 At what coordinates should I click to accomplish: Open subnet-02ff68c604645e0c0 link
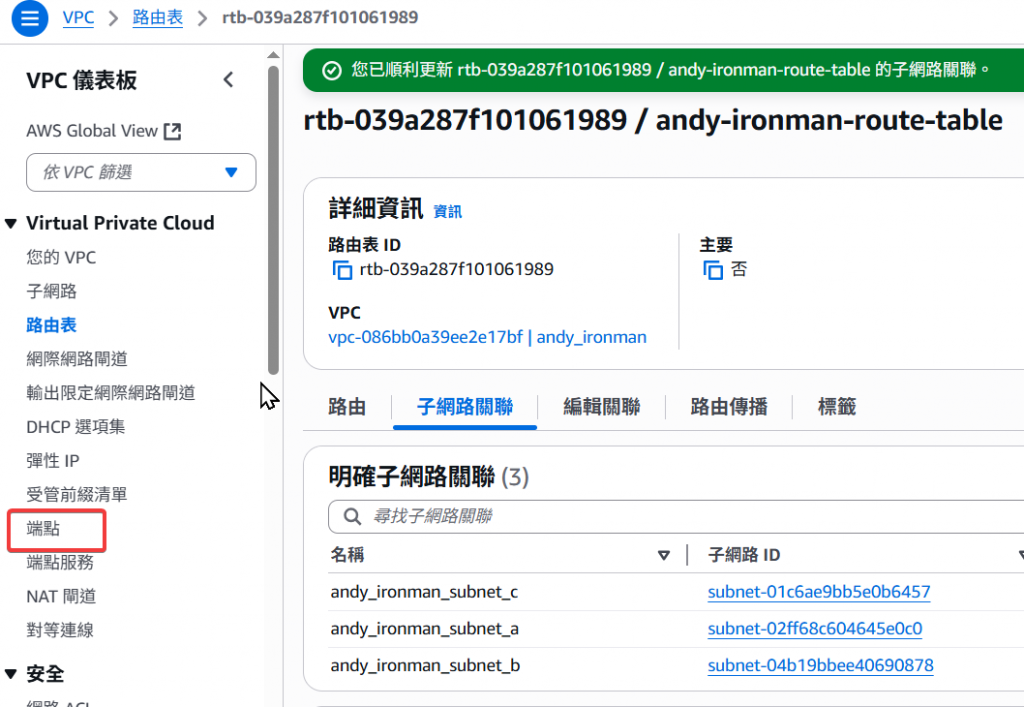815,629
